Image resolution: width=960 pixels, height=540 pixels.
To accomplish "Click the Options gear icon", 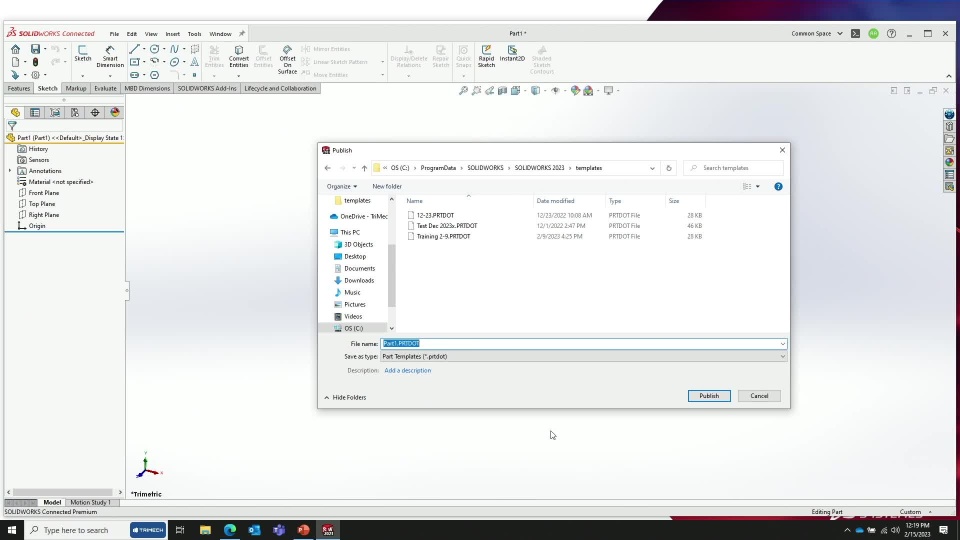I will coord(35,75).
